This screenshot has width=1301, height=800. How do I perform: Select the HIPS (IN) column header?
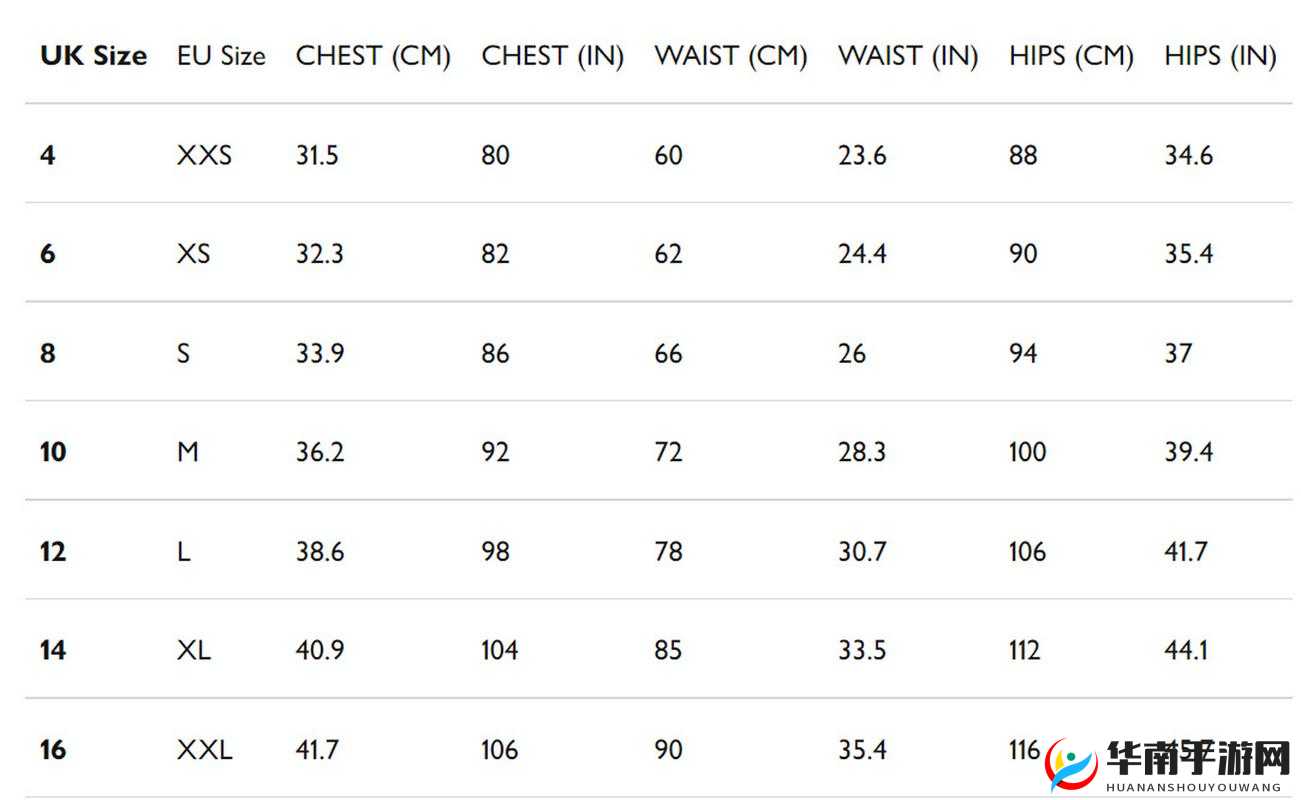pos(1220,56)
